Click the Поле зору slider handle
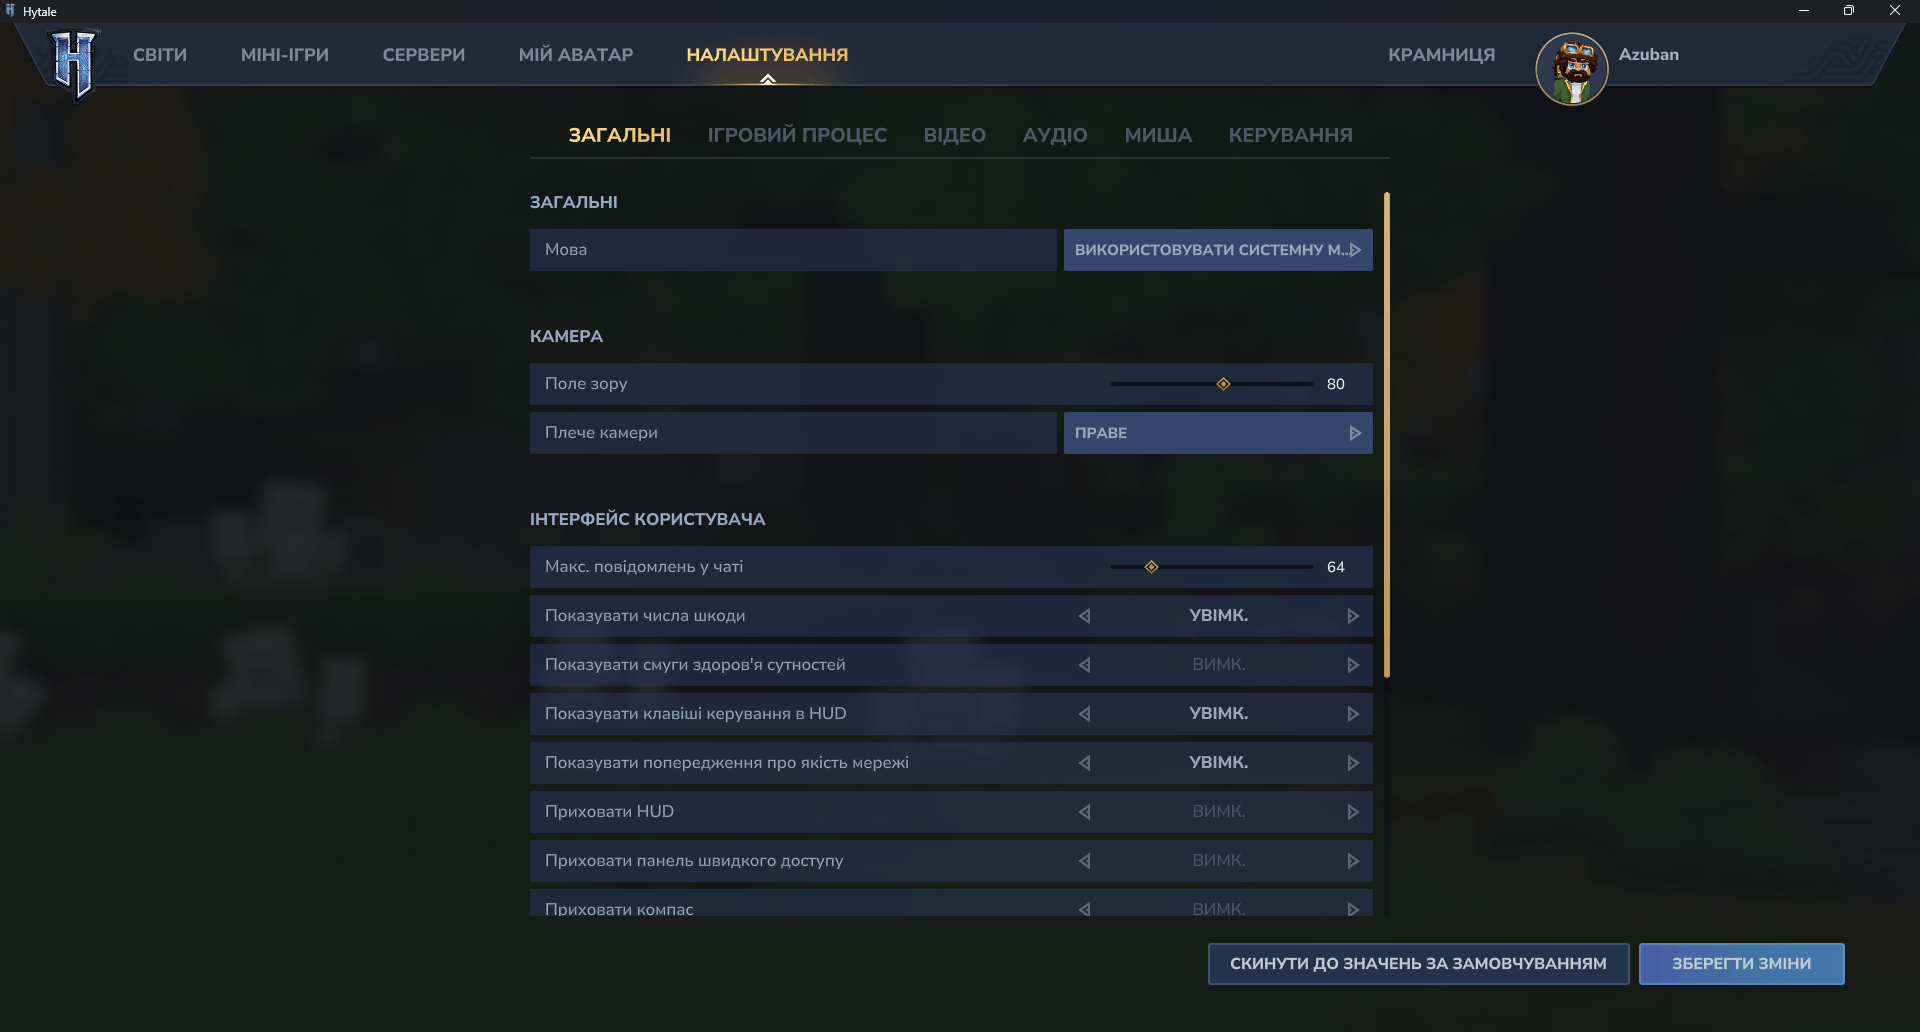 coord(1223,384)
